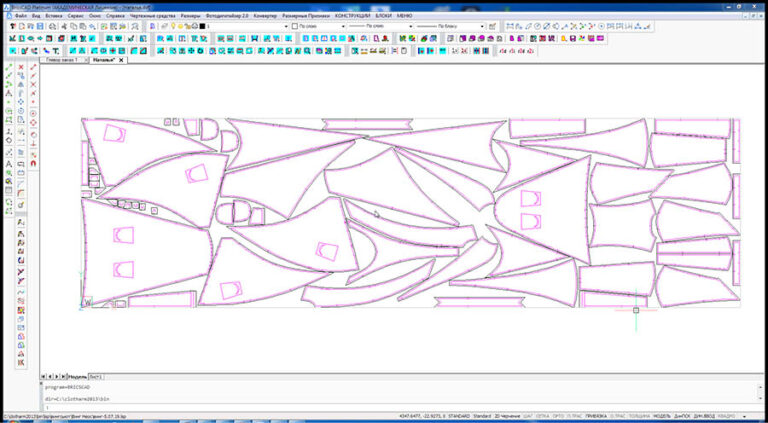
Task: Select the text T tool in third toolbar row
Action: click(x=56, y=51)
